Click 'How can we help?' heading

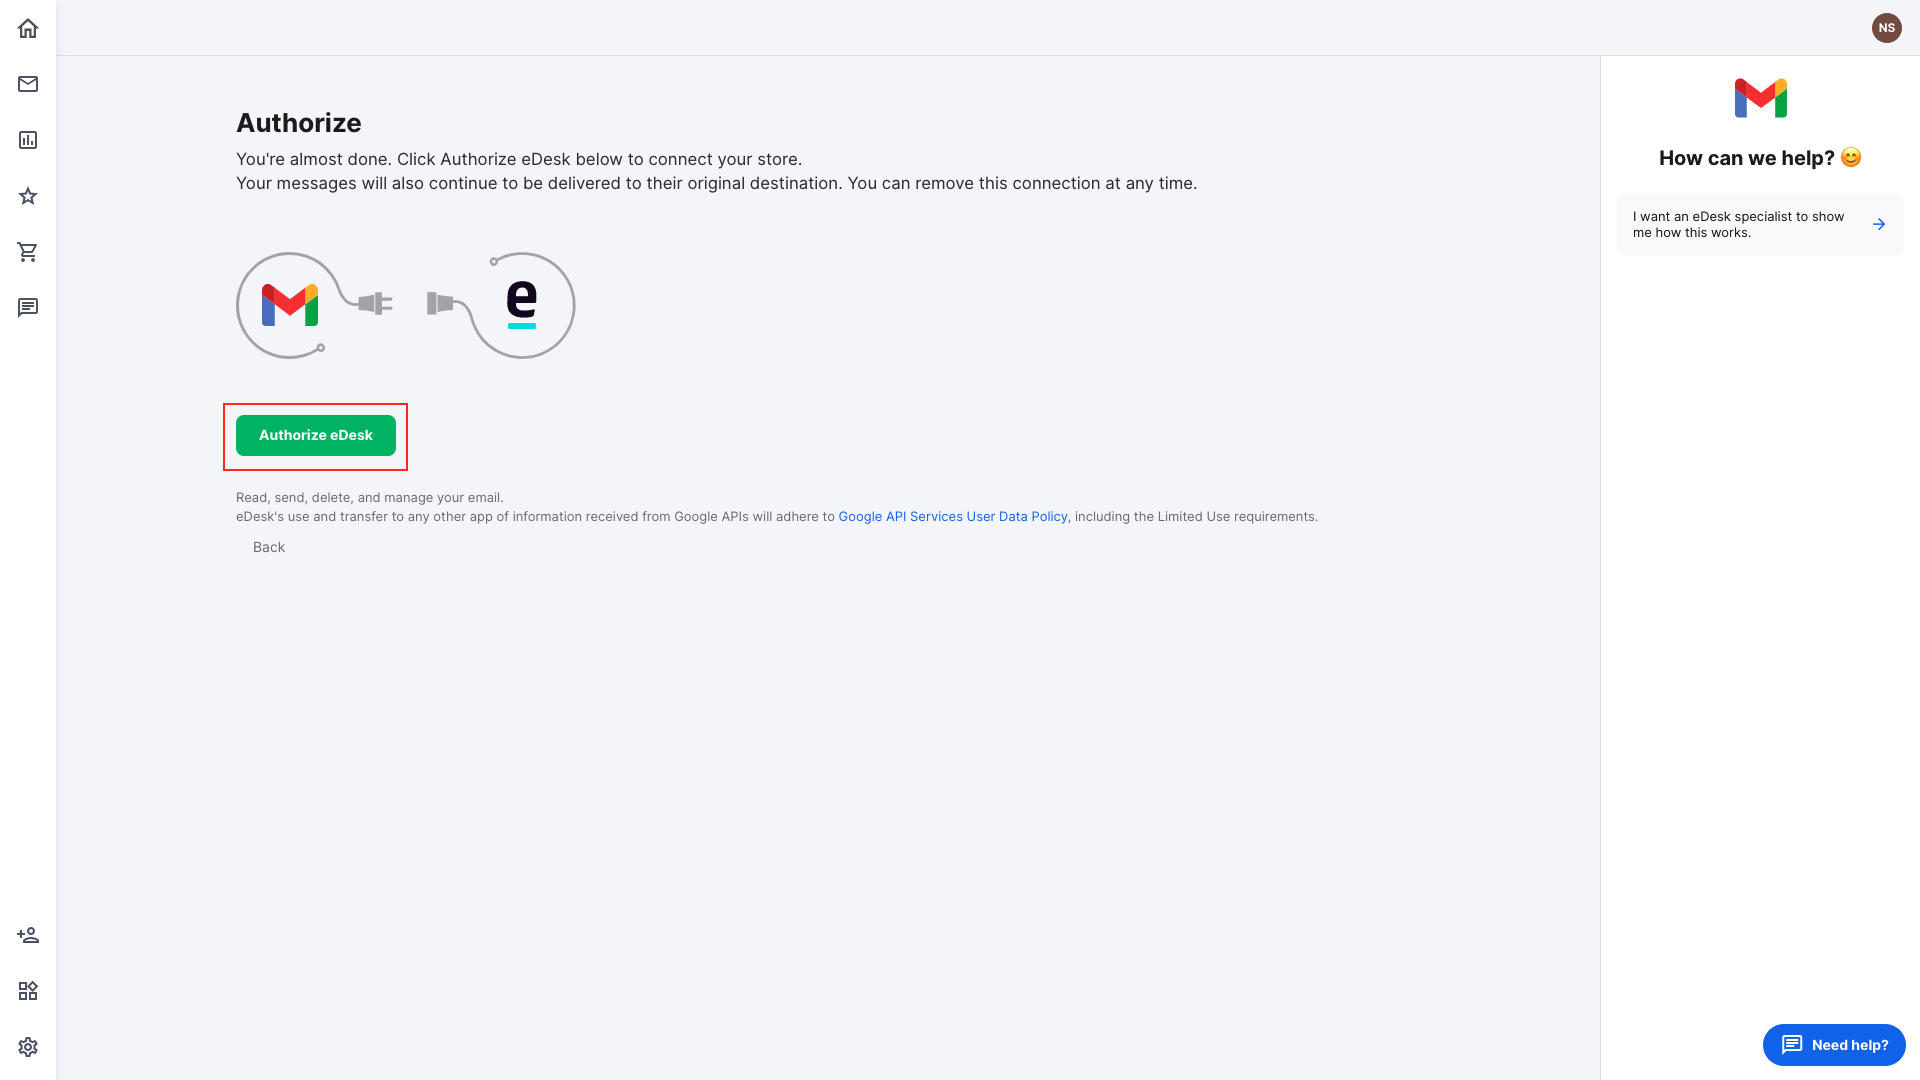1760,158
